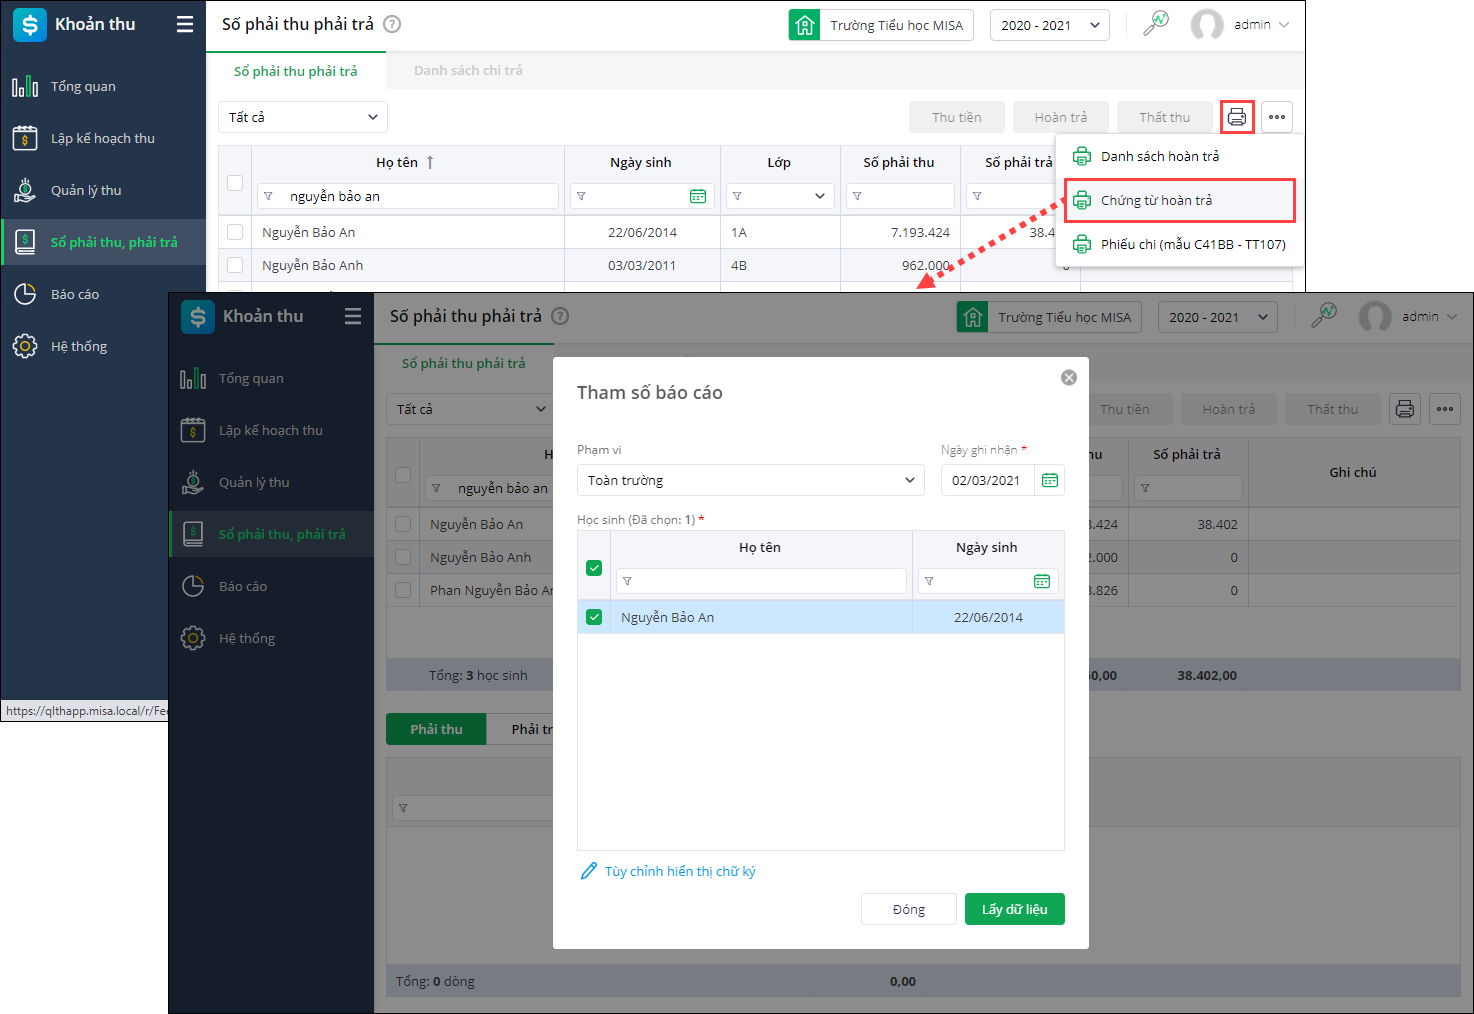This screenshot has width=1474, height=1014.
Task: Click the school house icon in front window
Action: tap(972, 317)
